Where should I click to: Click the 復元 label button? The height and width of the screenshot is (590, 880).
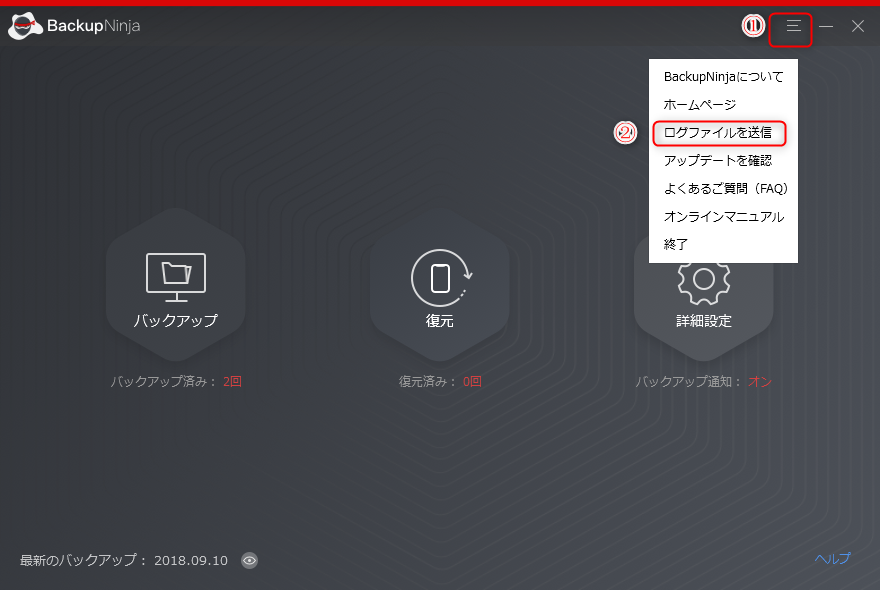pos(439,321)
